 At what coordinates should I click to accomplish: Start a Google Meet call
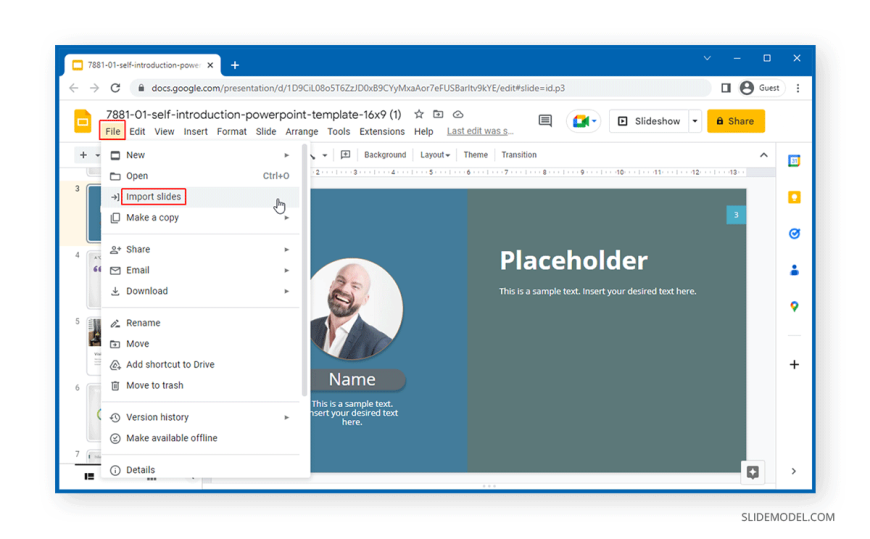click(583, 121)
